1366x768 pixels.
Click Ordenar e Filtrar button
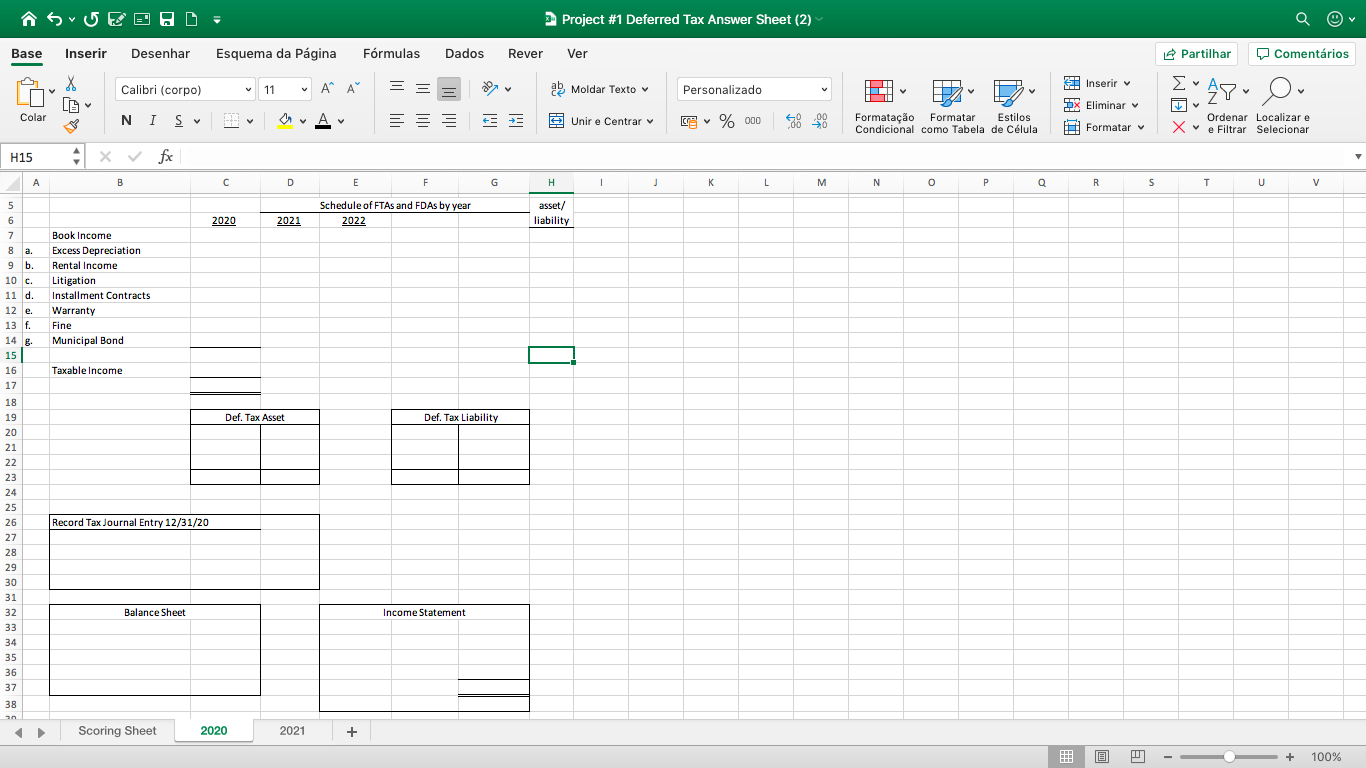[x=1226, y=107]
